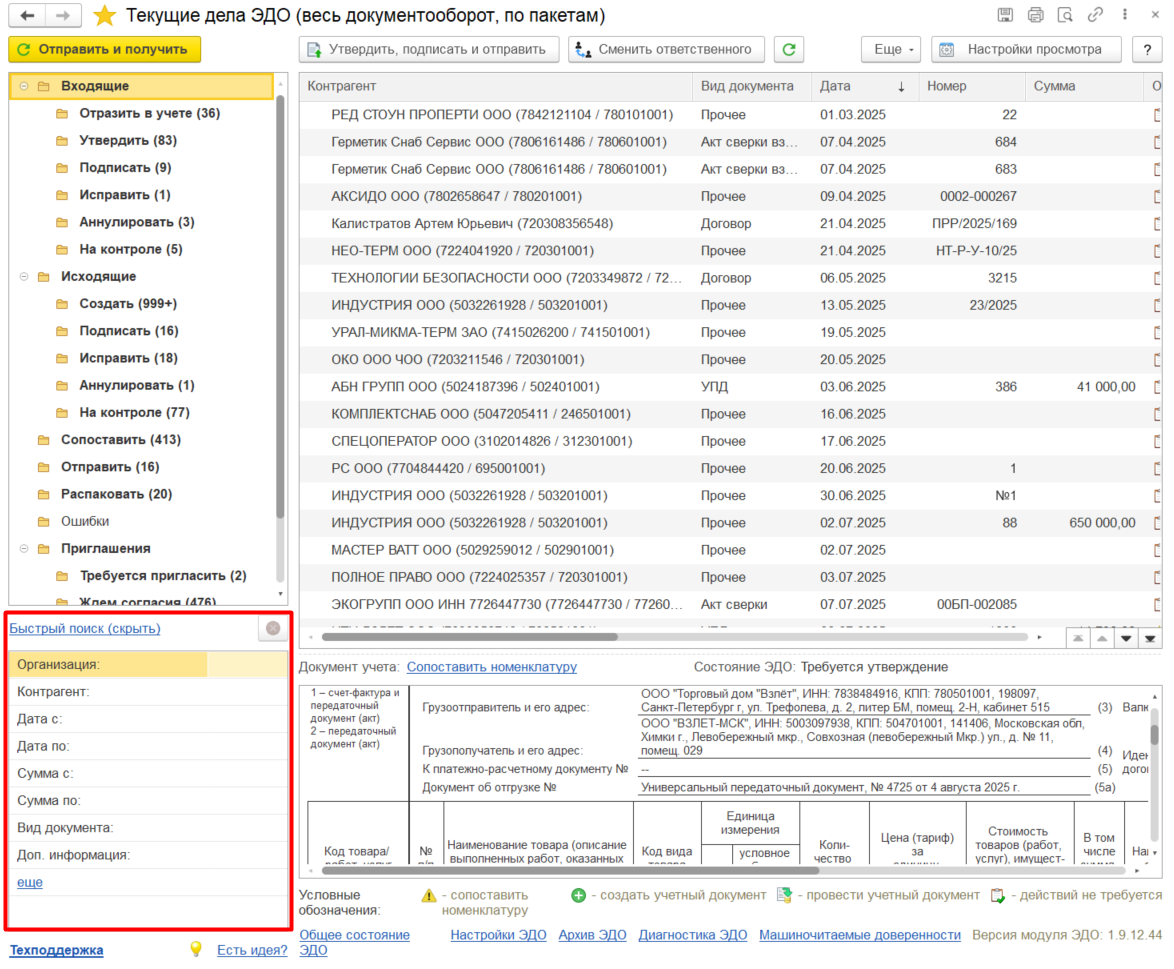Click the save diskette icon
1174x969 pixels.
tap(1006, 15)
